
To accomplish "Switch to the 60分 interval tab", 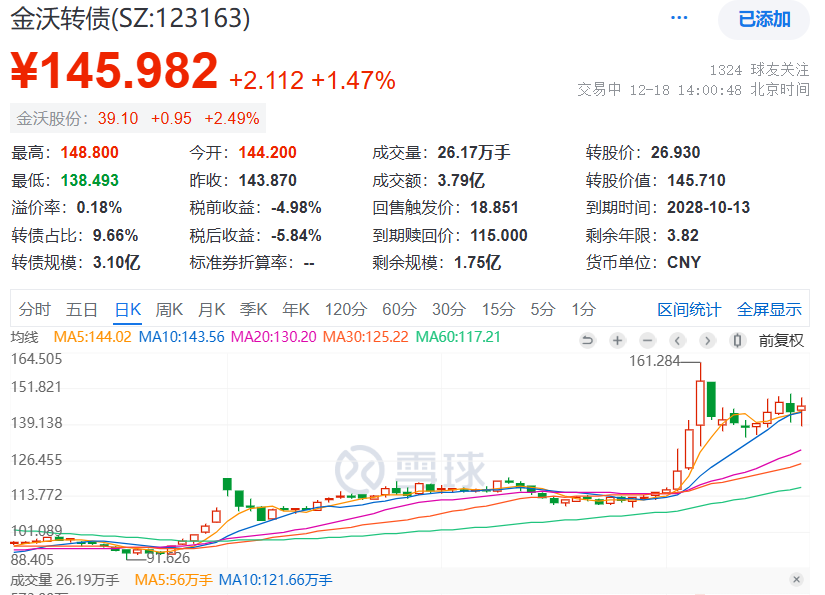I will coord(399,309).
